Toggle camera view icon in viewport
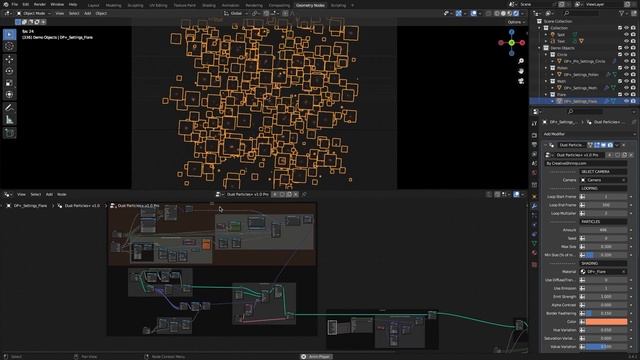The height and width of the screenshot is (360, 640). point(521,81)
